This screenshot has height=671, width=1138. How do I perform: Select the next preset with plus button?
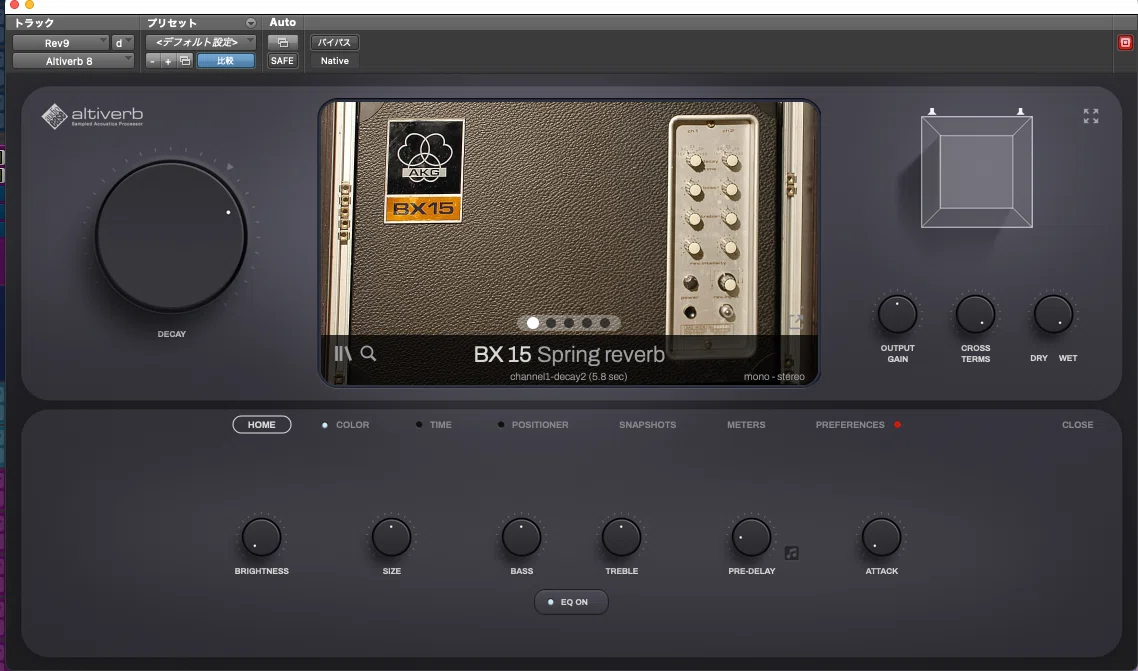point(168,61)
